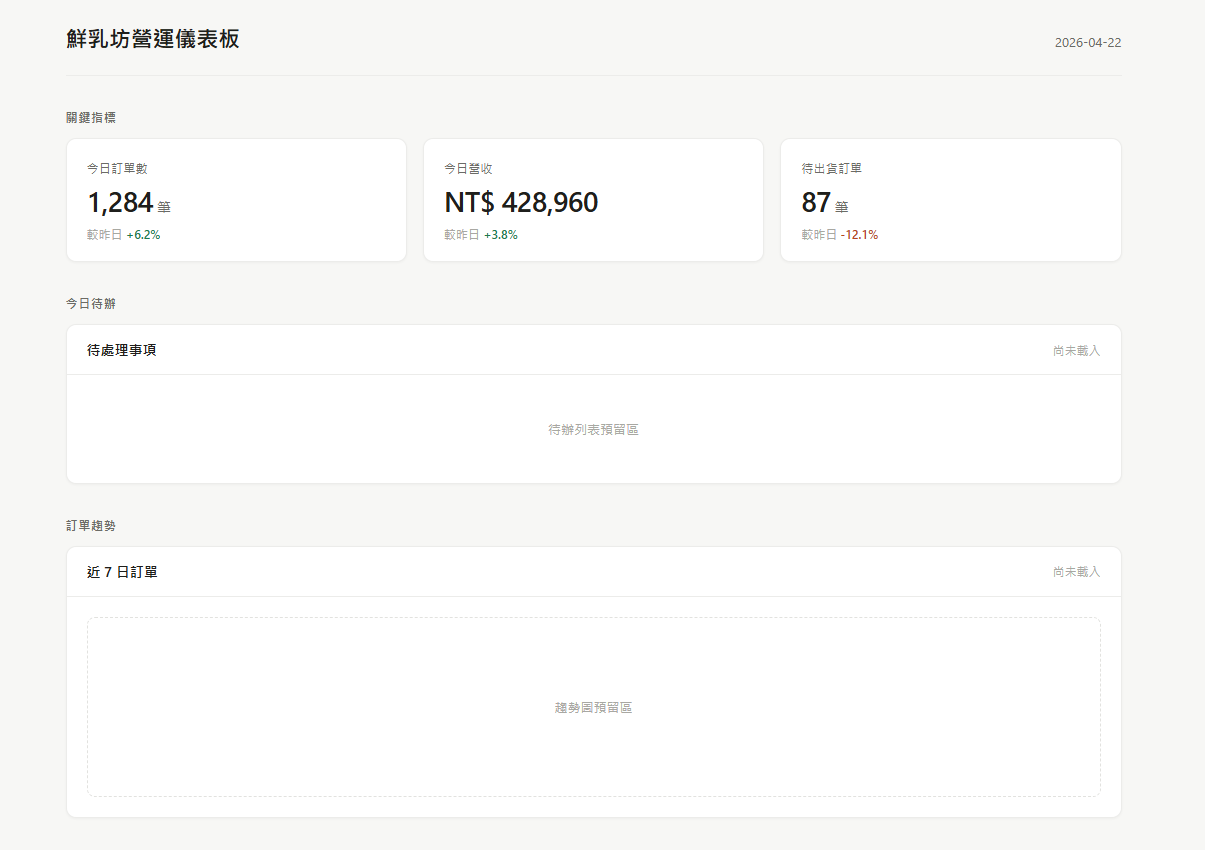Click 尚未載入 status in 近 7 日訂單 panel
This screenshot has height=850, width=1205.
pyautogui.click(x=1076, y=572)
